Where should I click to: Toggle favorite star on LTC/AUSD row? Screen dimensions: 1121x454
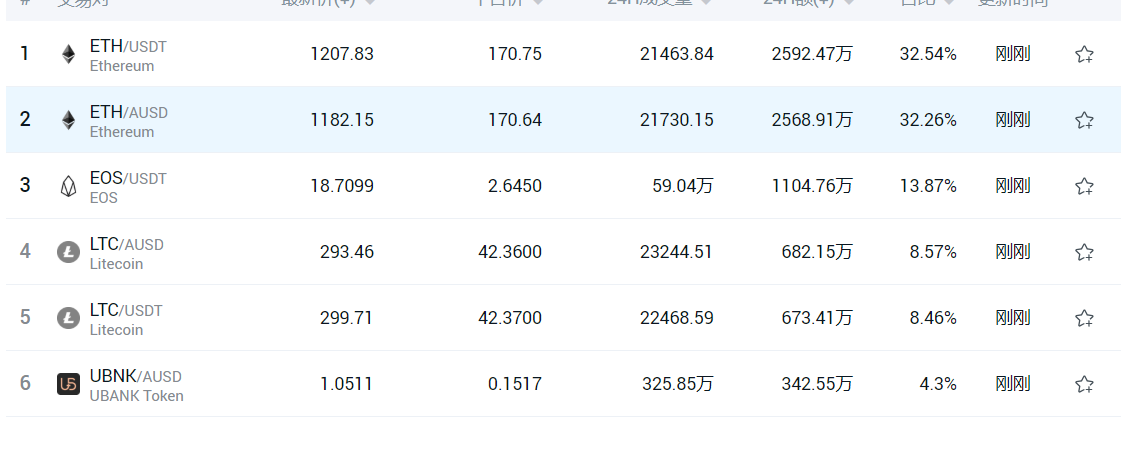(1084, 252)
